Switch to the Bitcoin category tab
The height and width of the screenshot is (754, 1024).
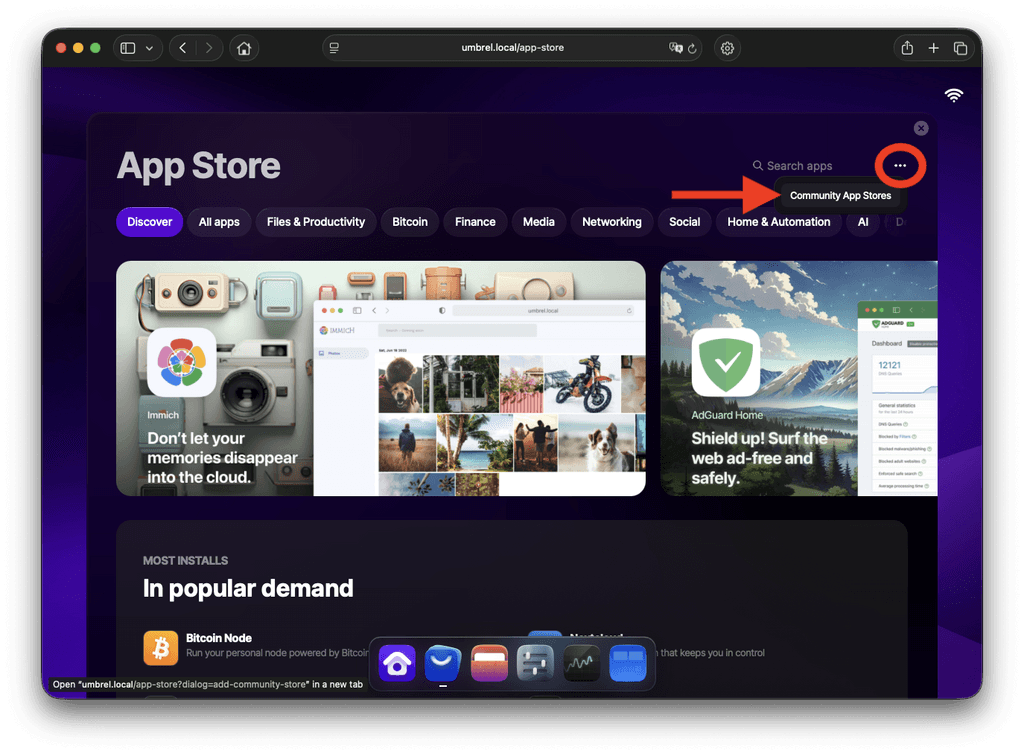(x=409, y=221)
